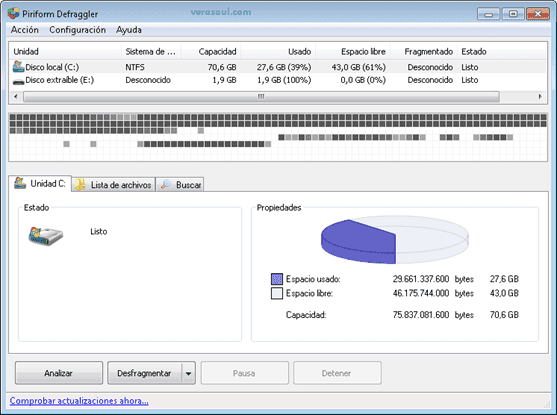This screenshot has width=557, height=415.
Task: Click the 70,6 GB capacity cell in the drive list
Action: click(x=222, y=67)
